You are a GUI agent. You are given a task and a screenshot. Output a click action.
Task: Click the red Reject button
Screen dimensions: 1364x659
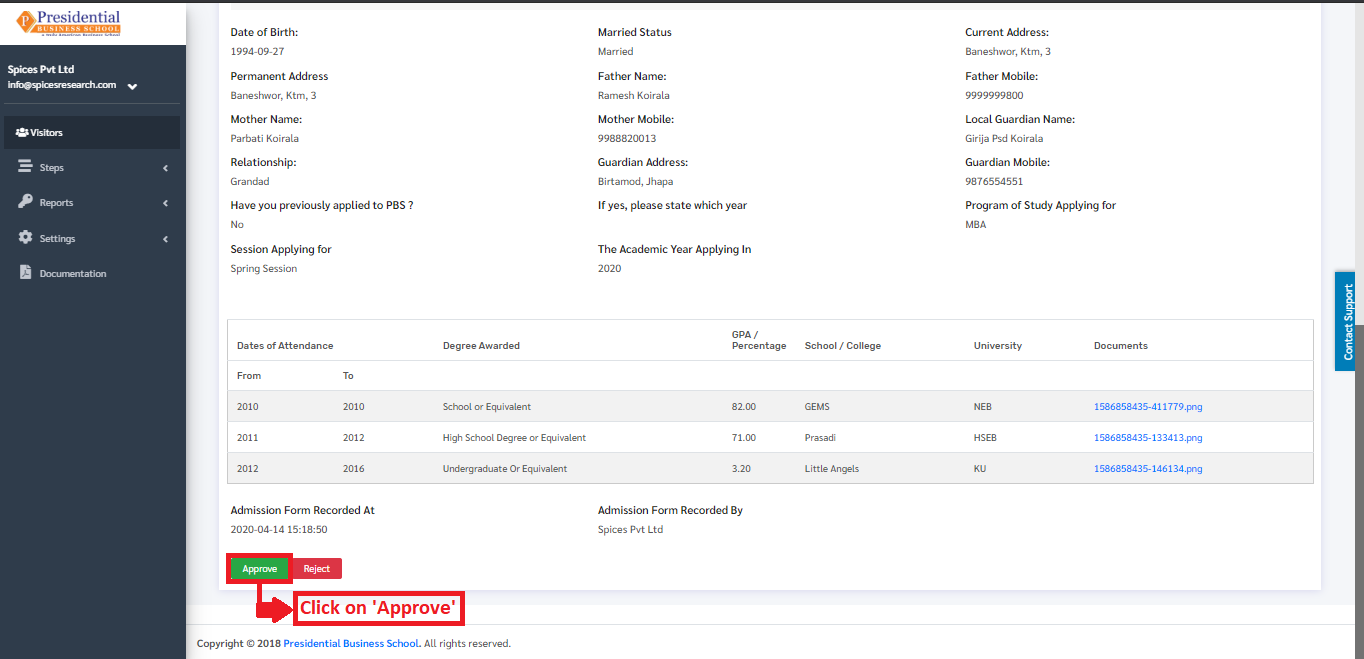(x=317, y=568)
